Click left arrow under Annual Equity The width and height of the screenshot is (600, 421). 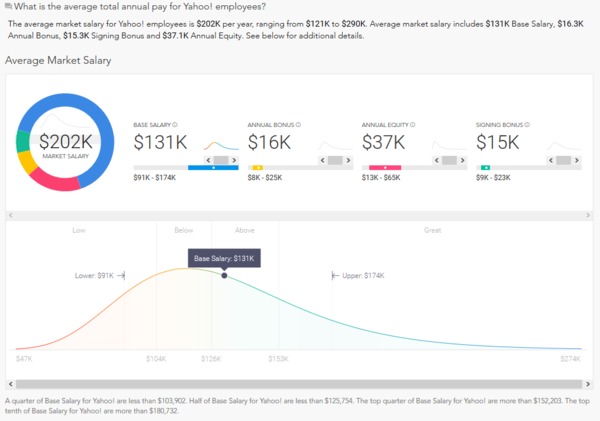(437, 160)
